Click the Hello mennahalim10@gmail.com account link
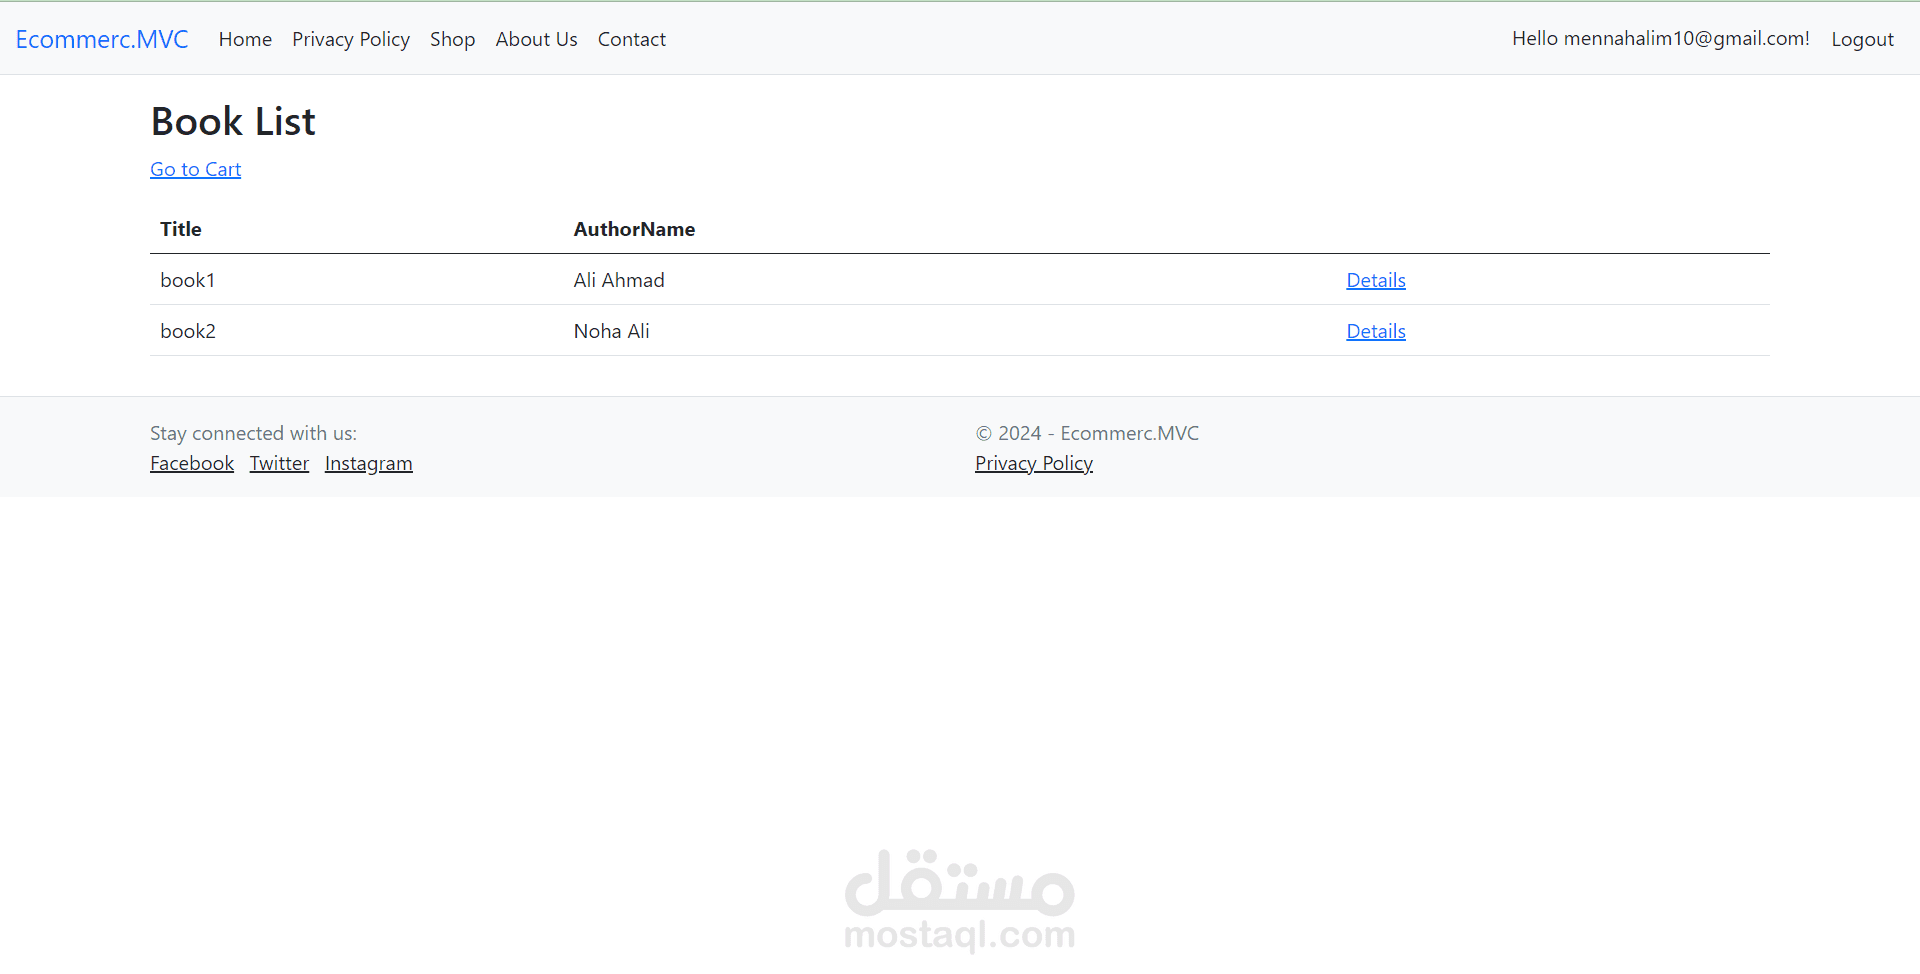The width and height of the screenshot is (1920, 974). click(x=1661, y=38)
